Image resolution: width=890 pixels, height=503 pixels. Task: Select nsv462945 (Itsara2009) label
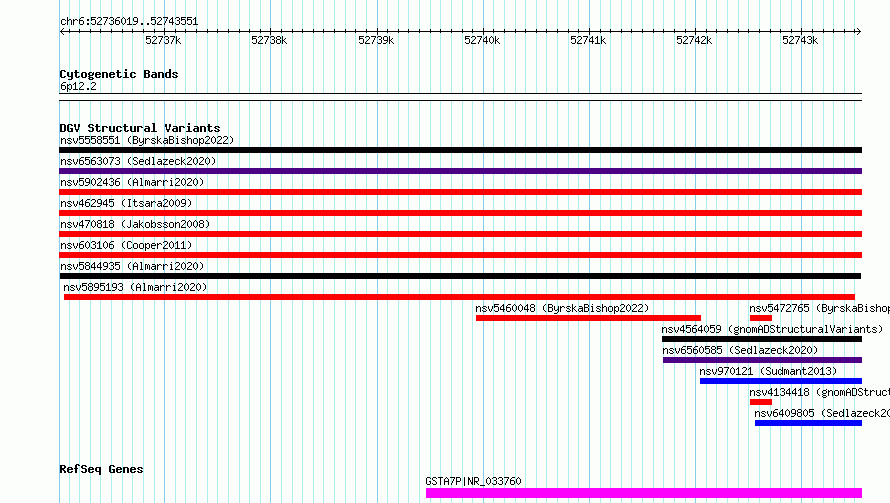pyautogui.click(x=126, y=203)
